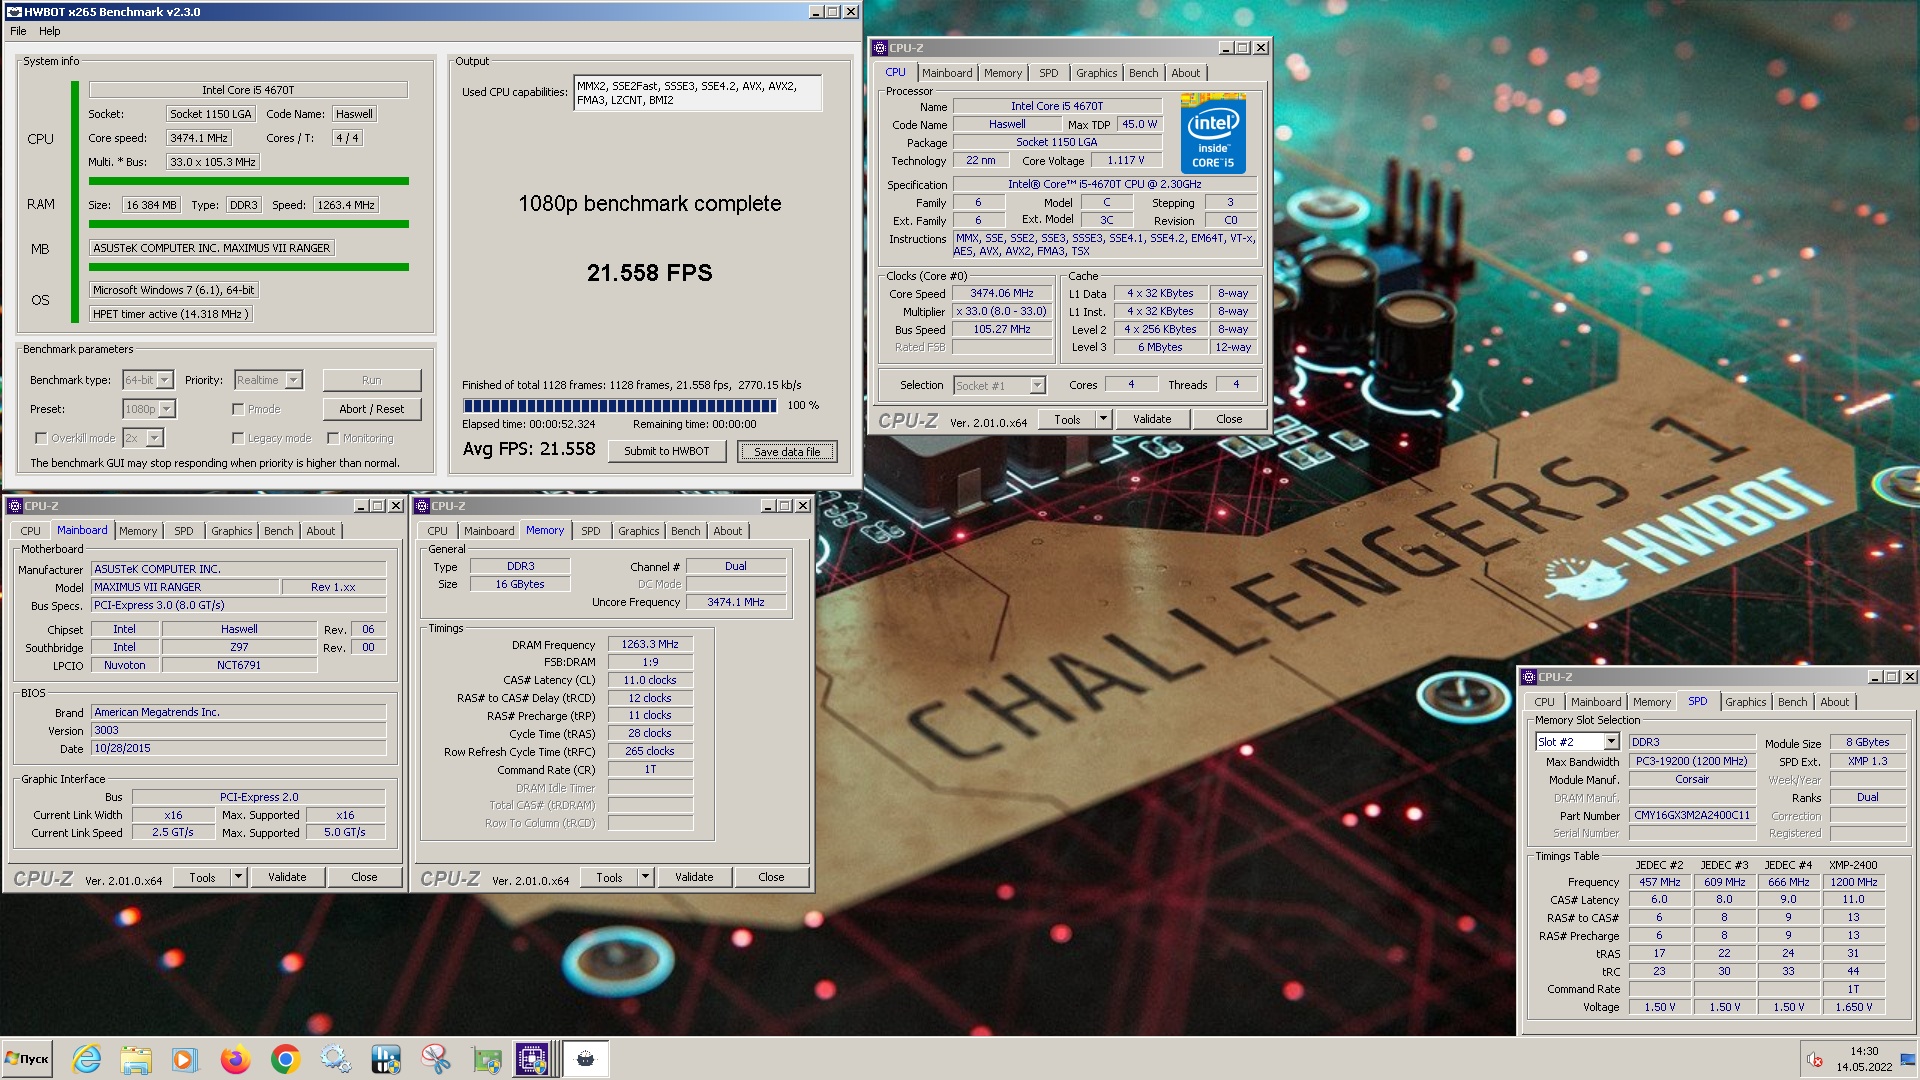Viewport: 1920px width, 1080px height.
Task: Switch to About tab in CPU-Z SPD window
Action: [x=1834, y=702]
